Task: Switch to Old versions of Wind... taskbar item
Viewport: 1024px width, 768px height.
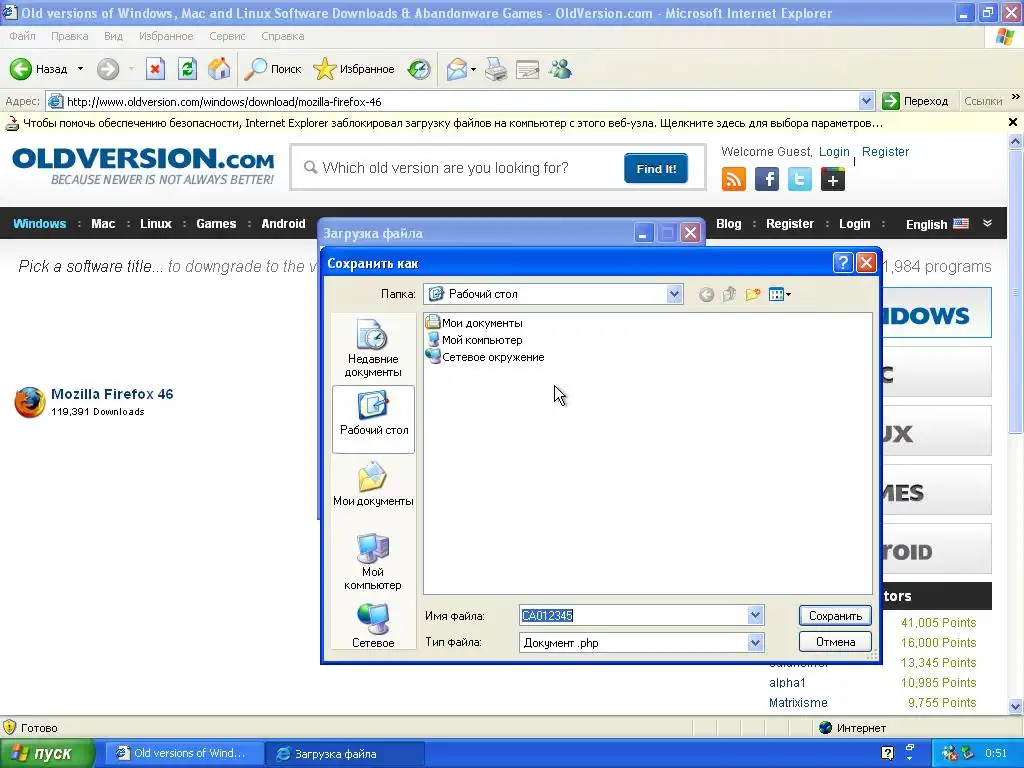Action: pos(184,754)
